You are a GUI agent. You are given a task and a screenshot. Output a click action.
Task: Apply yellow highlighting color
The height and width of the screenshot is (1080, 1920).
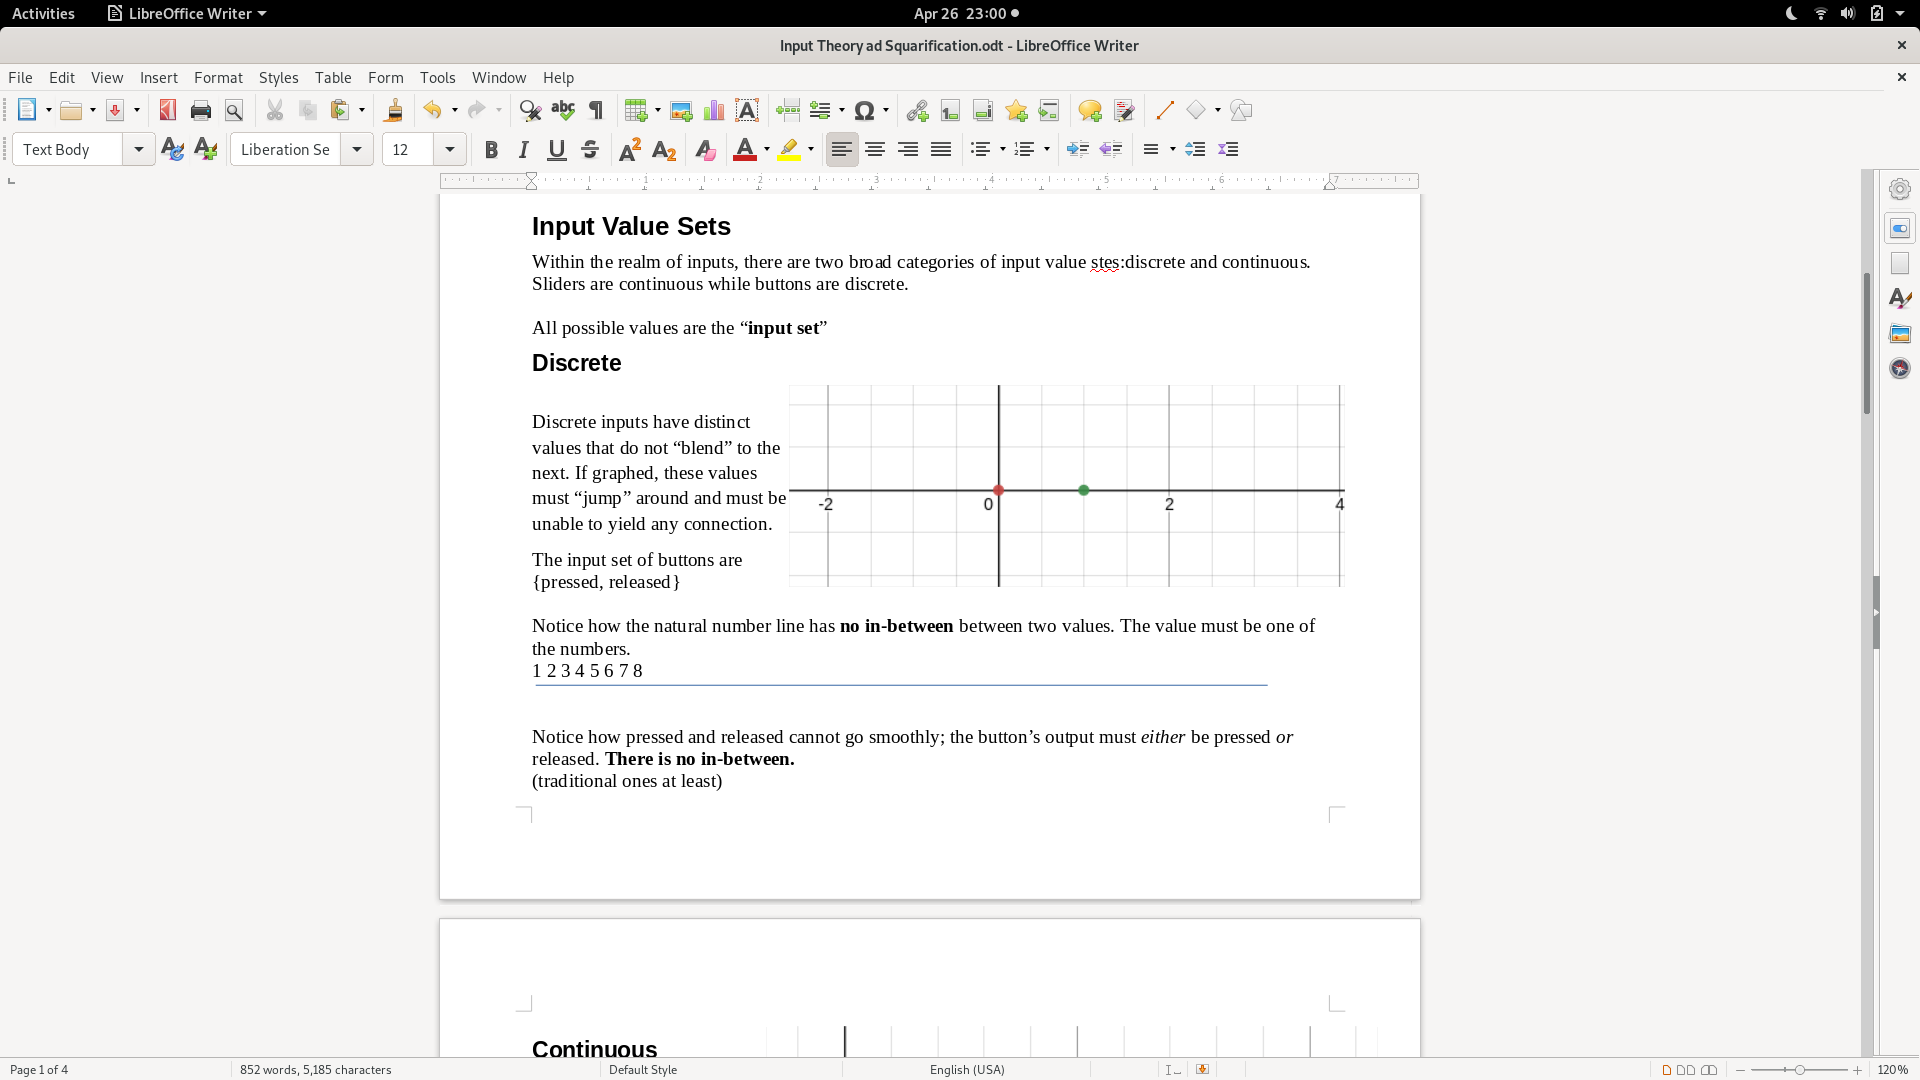(x=790, y=150)
